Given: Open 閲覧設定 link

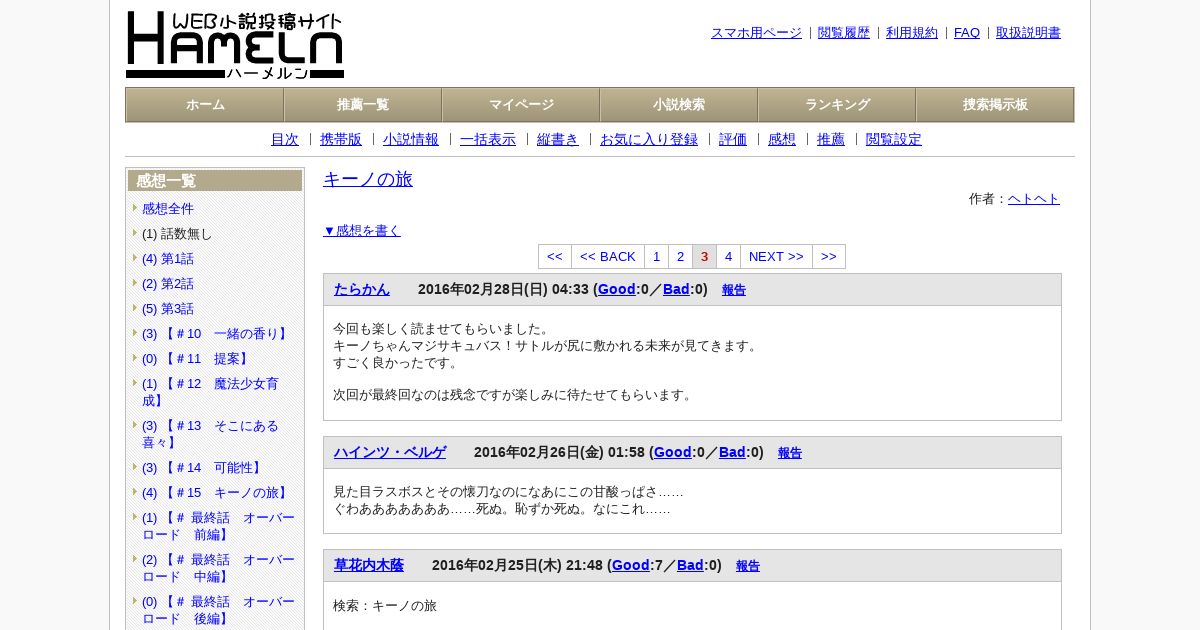Looking at the screenshot, I should click(x=894, y=139).
